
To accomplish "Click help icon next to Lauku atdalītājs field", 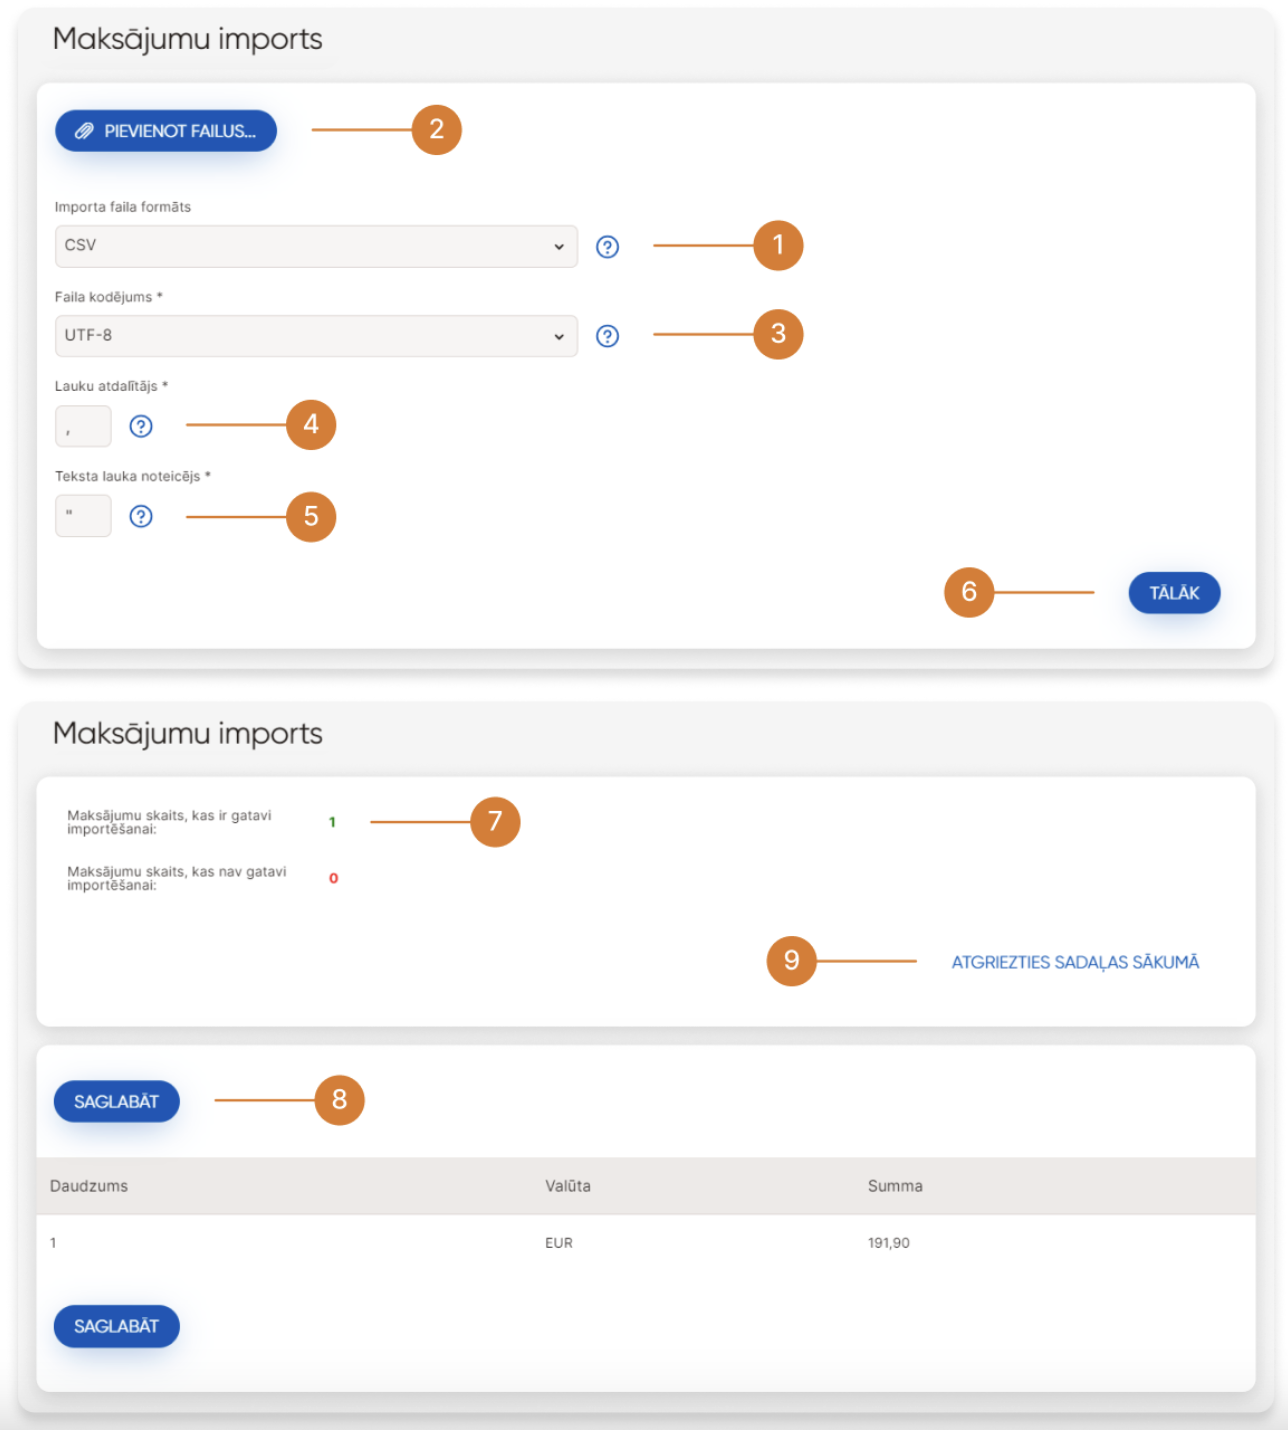I will coord(141,426).
